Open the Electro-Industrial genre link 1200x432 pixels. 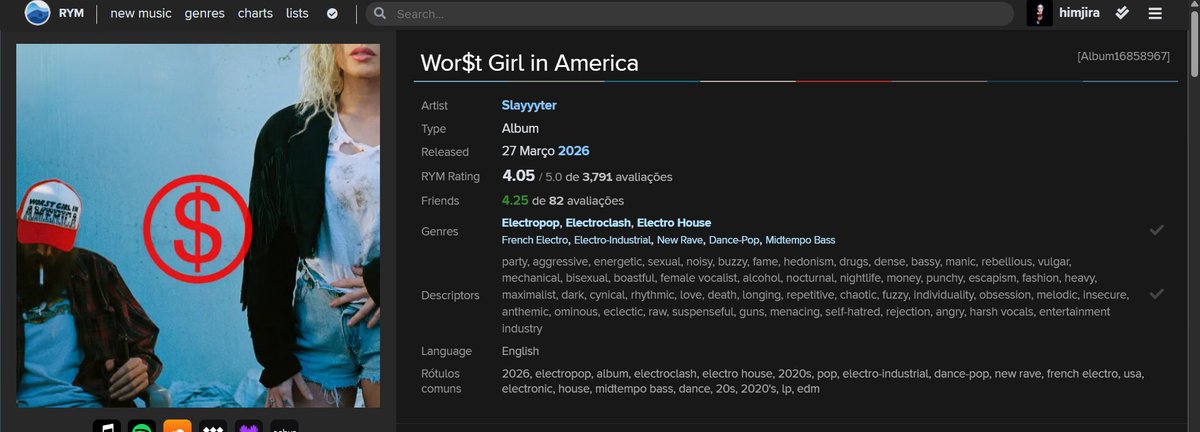click(612, 240)
